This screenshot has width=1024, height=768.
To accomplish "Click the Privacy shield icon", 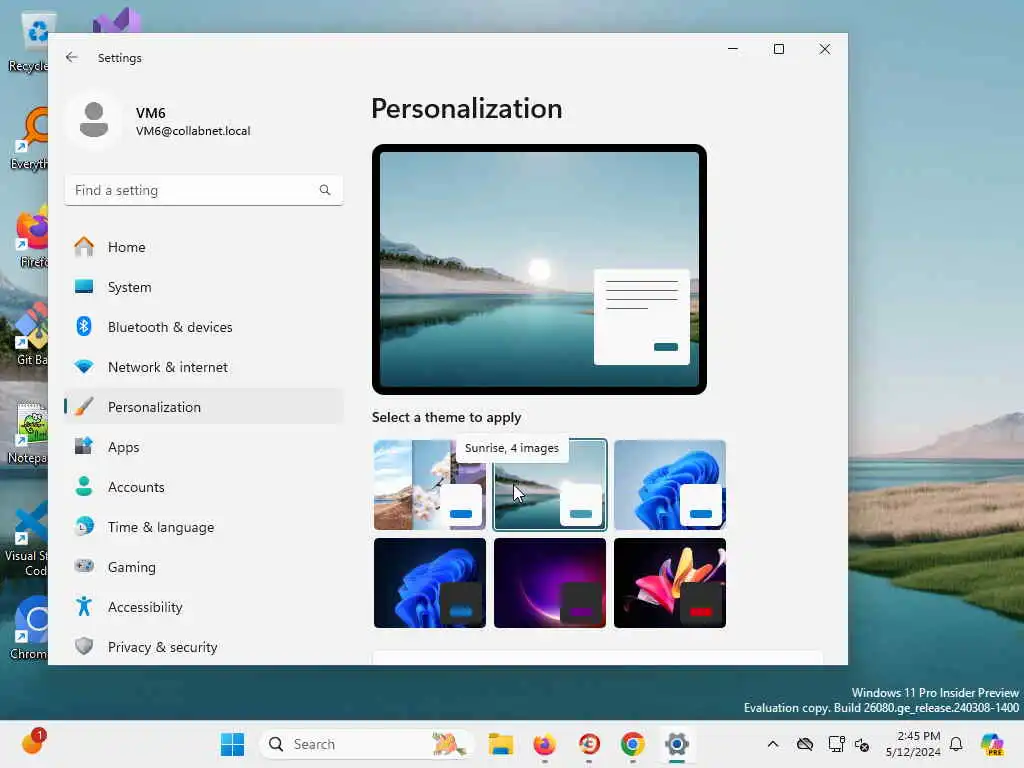I will 84,646.
